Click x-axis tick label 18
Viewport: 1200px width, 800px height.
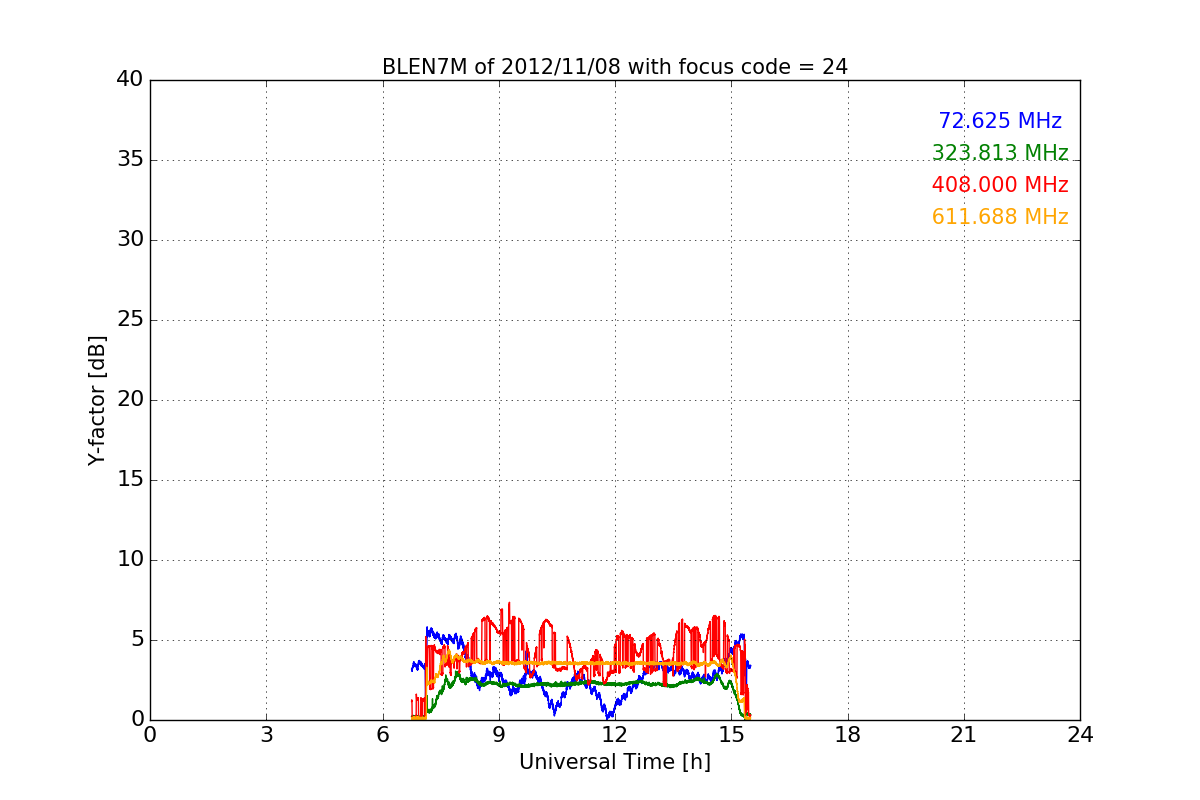[x=848, y=735]
